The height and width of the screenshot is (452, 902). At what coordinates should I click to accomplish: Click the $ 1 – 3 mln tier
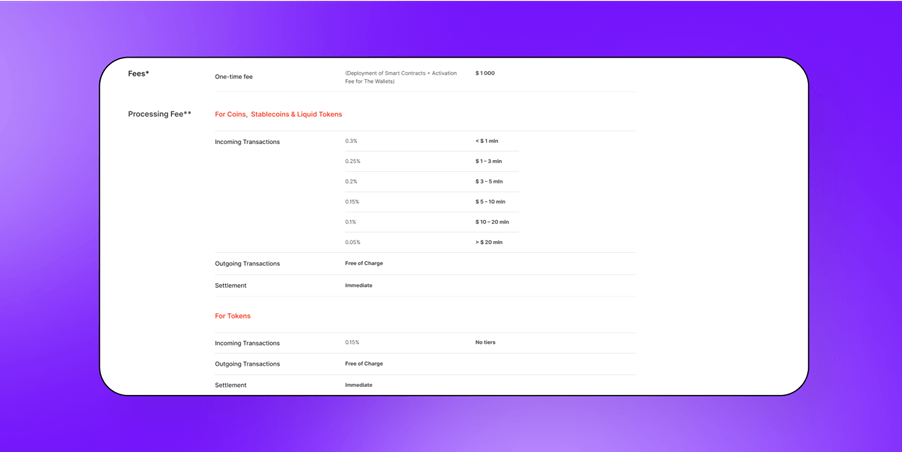pyautogui.click(x=488, y=161)
